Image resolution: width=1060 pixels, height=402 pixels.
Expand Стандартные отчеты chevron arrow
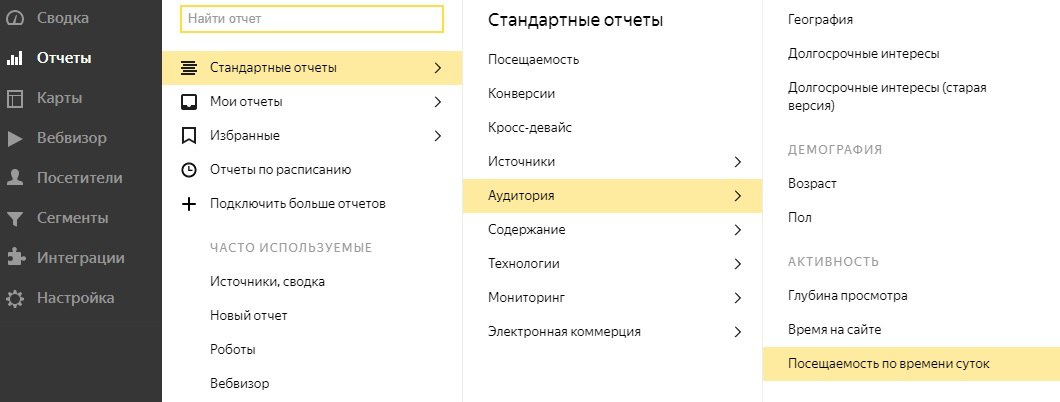click(x=437, y=68)
